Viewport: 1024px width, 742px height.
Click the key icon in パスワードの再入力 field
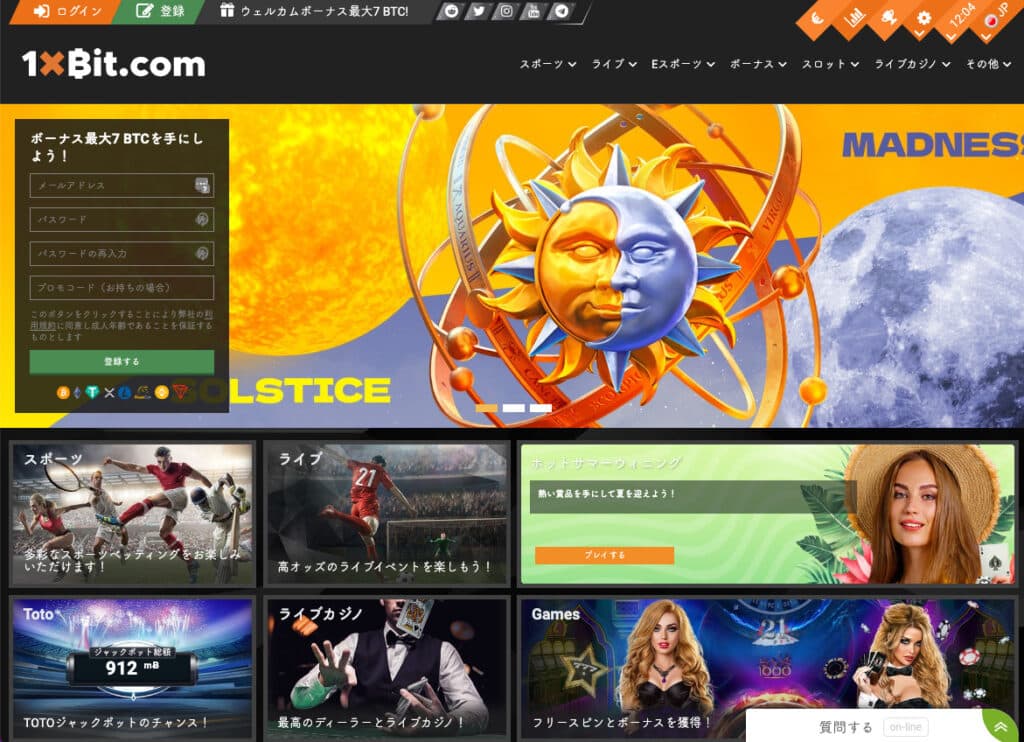tap(202, 253)
